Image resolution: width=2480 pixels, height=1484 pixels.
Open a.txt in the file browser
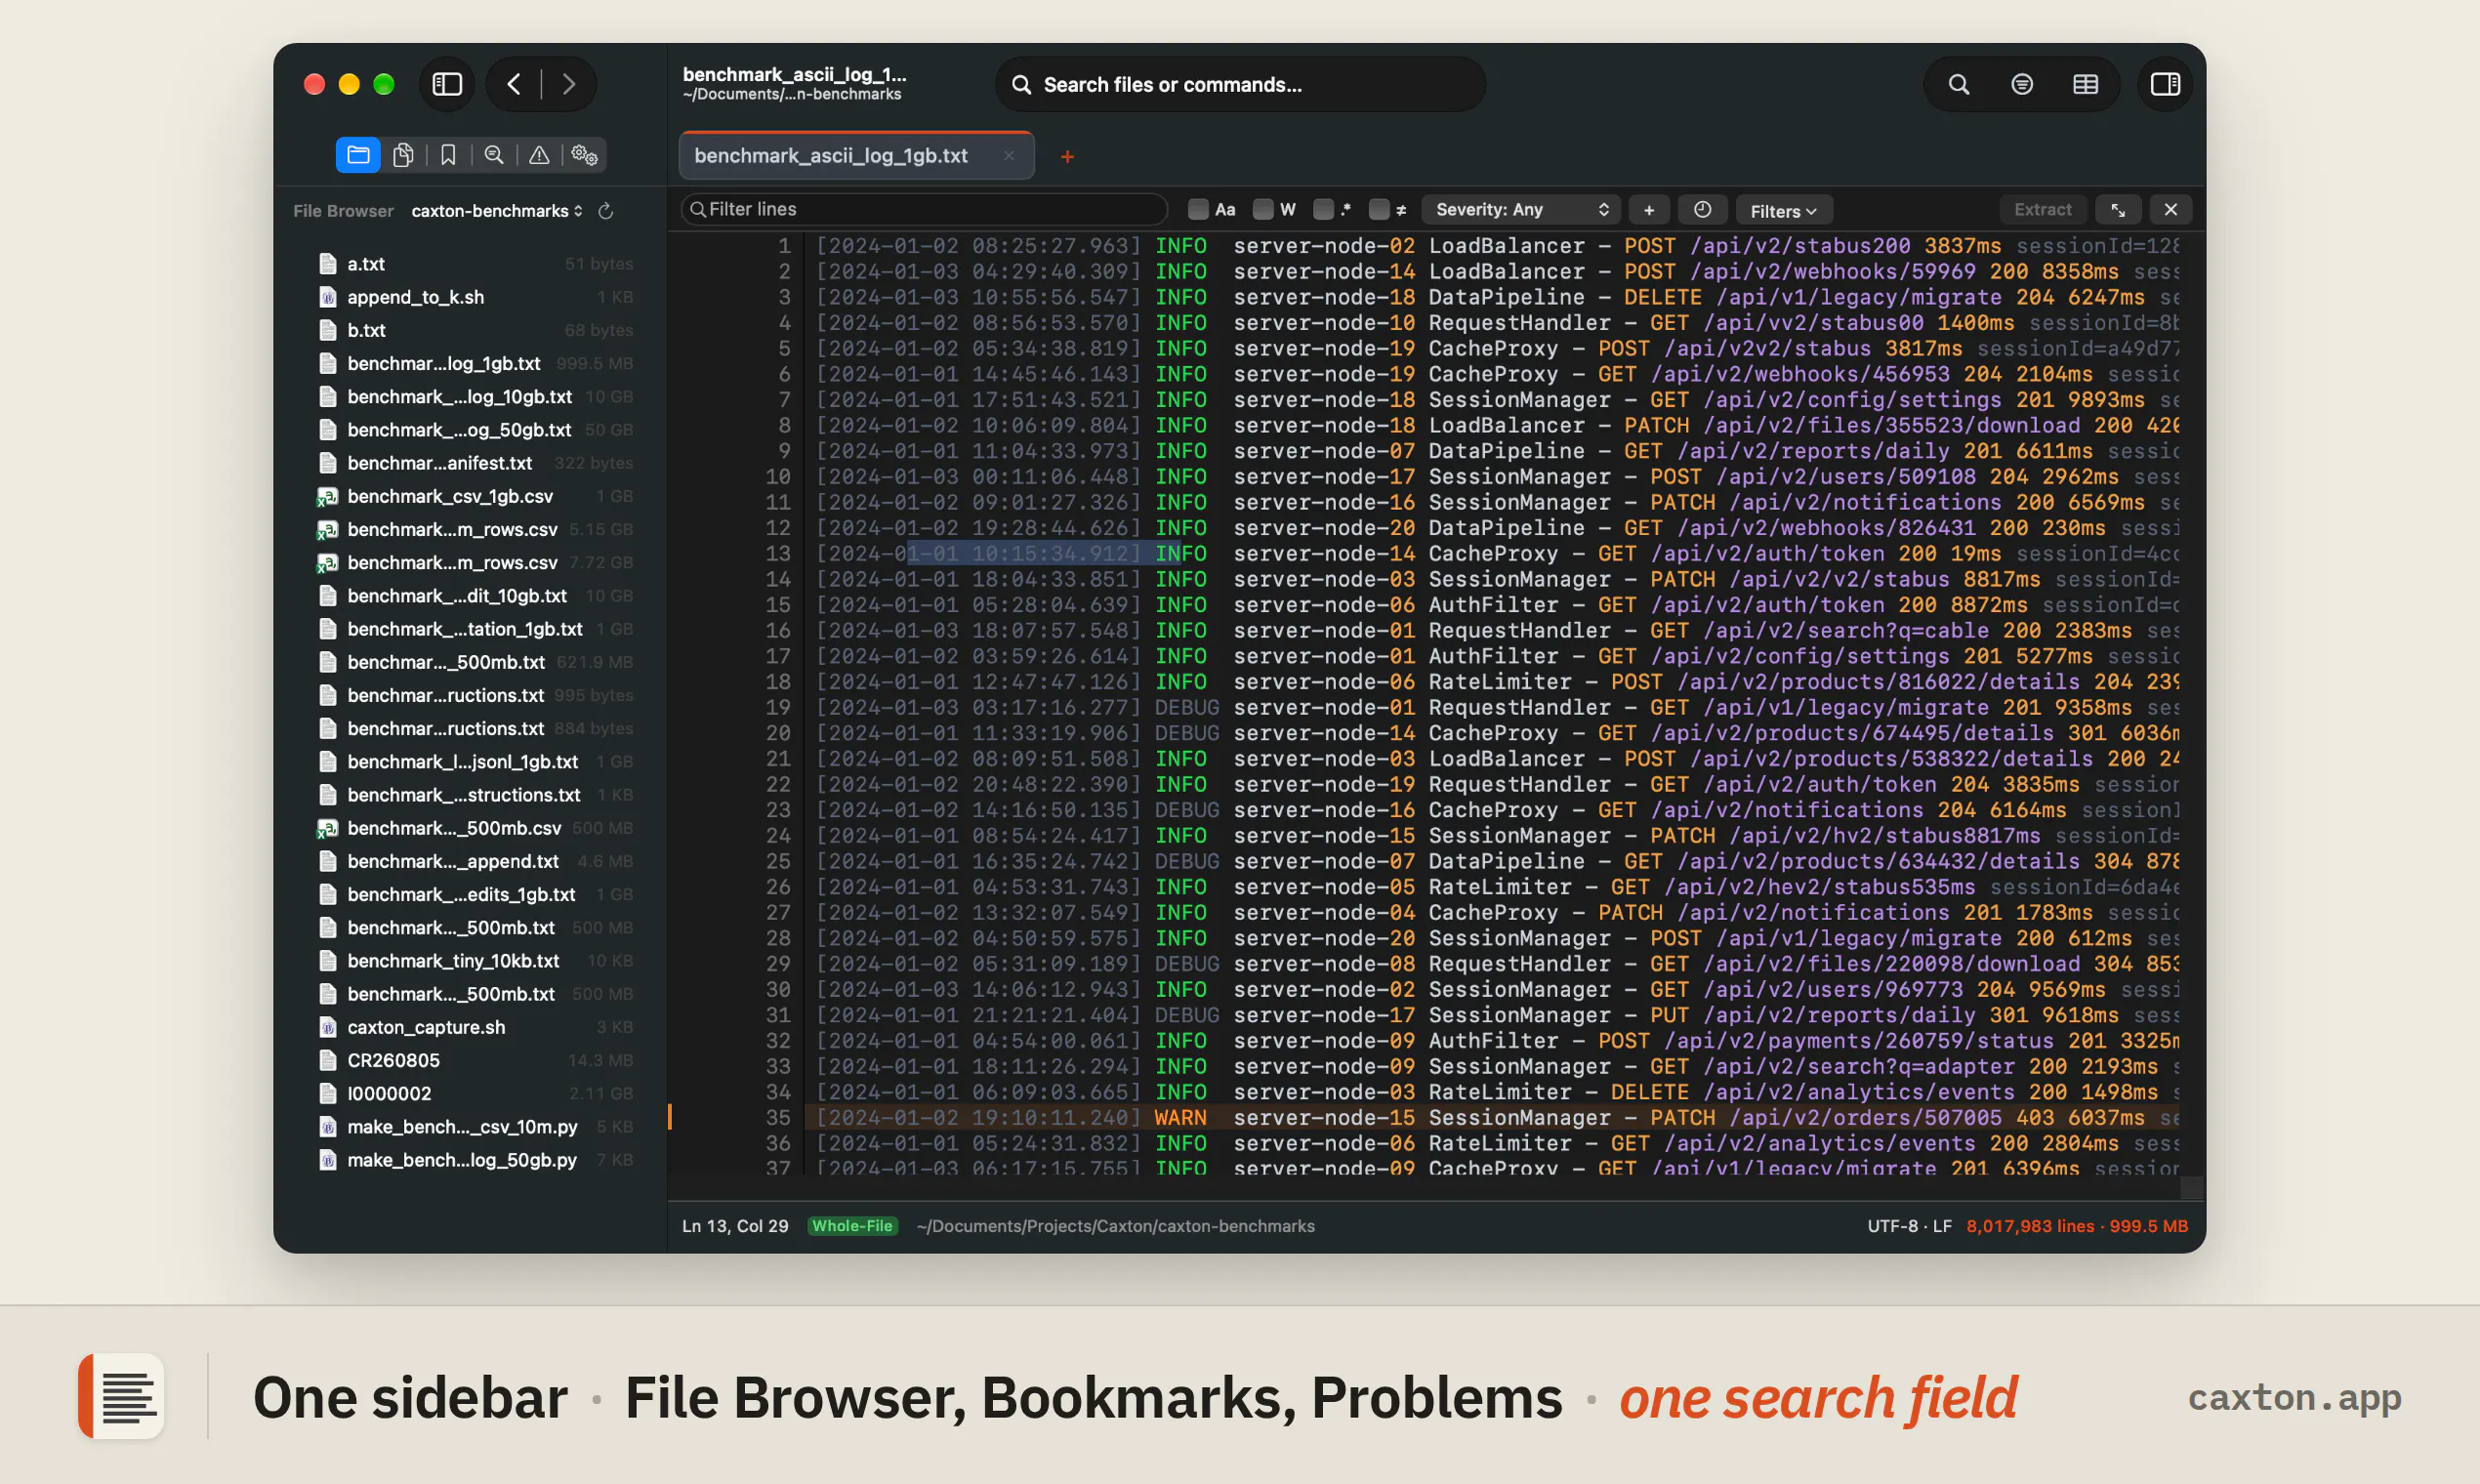(476, 264)
